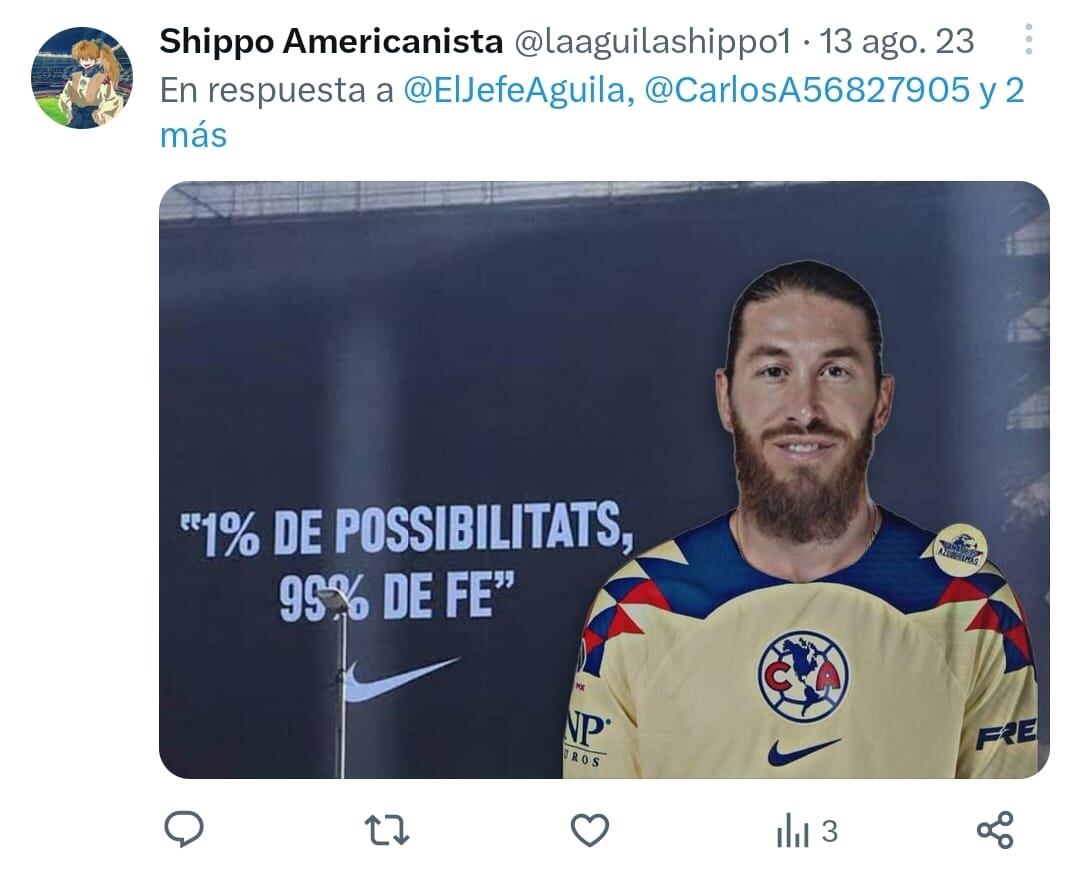
Task: Expand the "y 2" additional recipients link
Action: (x=1001, y=90)
